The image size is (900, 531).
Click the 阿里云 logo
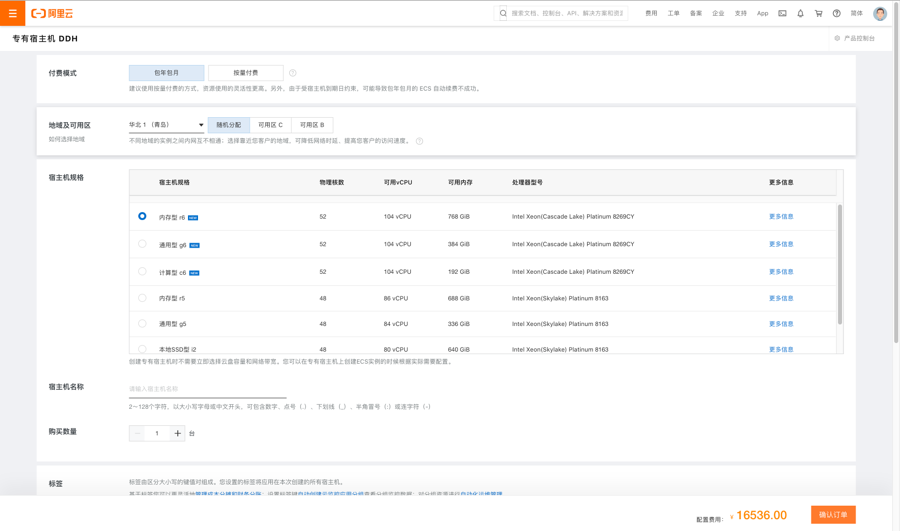tap(52, 13)
